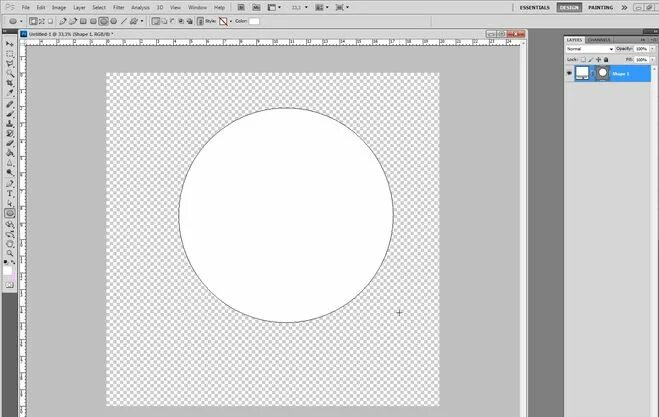Launch Mini Bridge from application bar
Image resolution: width=659 pixels, height=417 pixels.
click(x=256, y=7)
